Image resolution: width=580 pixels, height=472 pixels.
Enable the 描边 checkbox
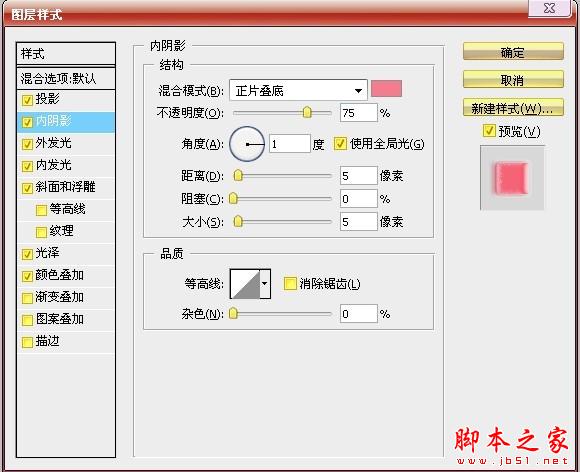(x=27, y=342)
